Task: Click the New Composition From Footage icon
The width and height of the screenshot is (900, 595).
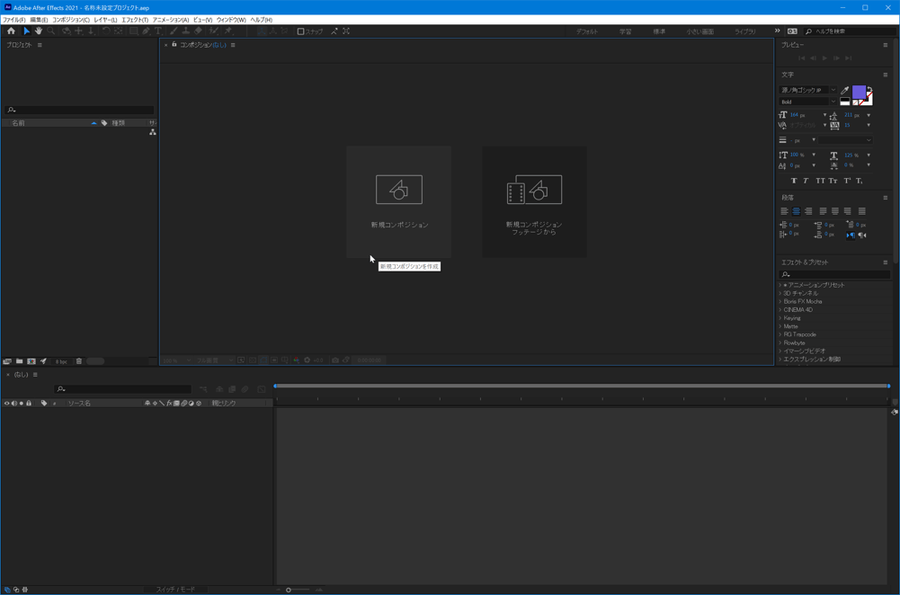Action: (x=534, y=190)
